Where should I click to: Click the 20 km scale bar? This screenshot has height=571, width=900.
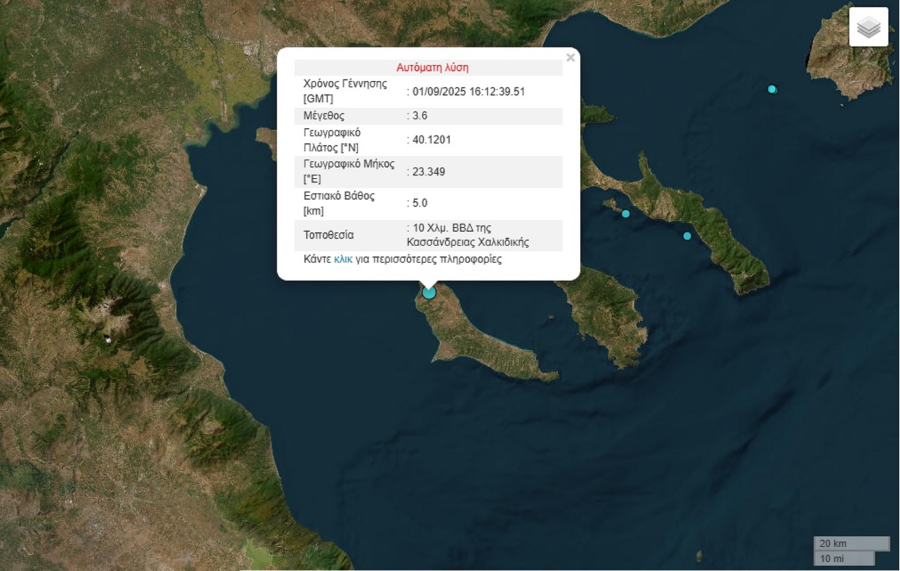(851, 543)
